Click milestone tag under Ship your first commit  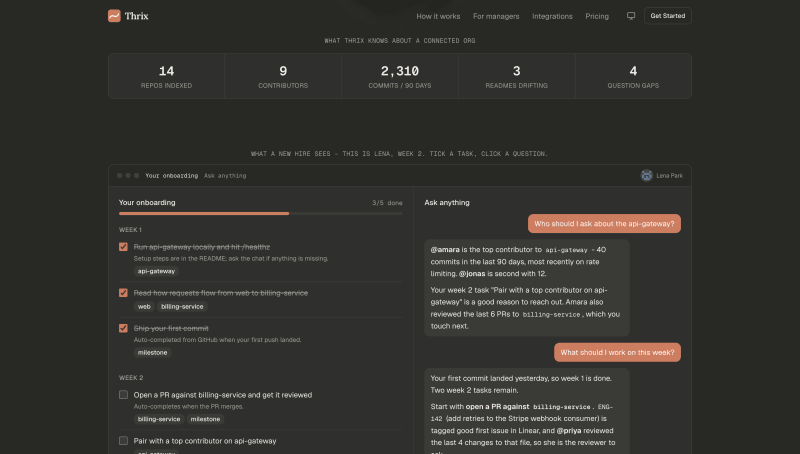tap(153, 352)
